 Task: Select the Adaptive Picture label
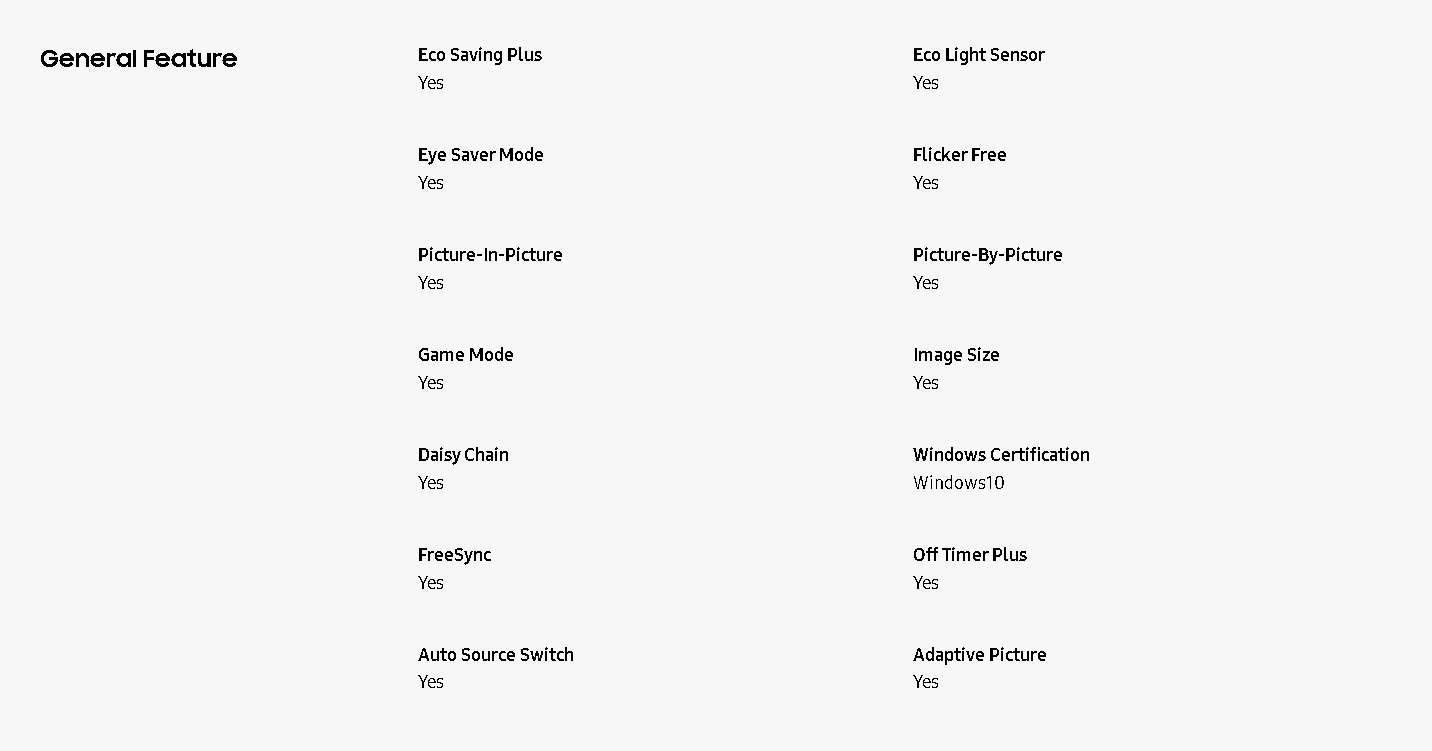[x=979, y=655]
